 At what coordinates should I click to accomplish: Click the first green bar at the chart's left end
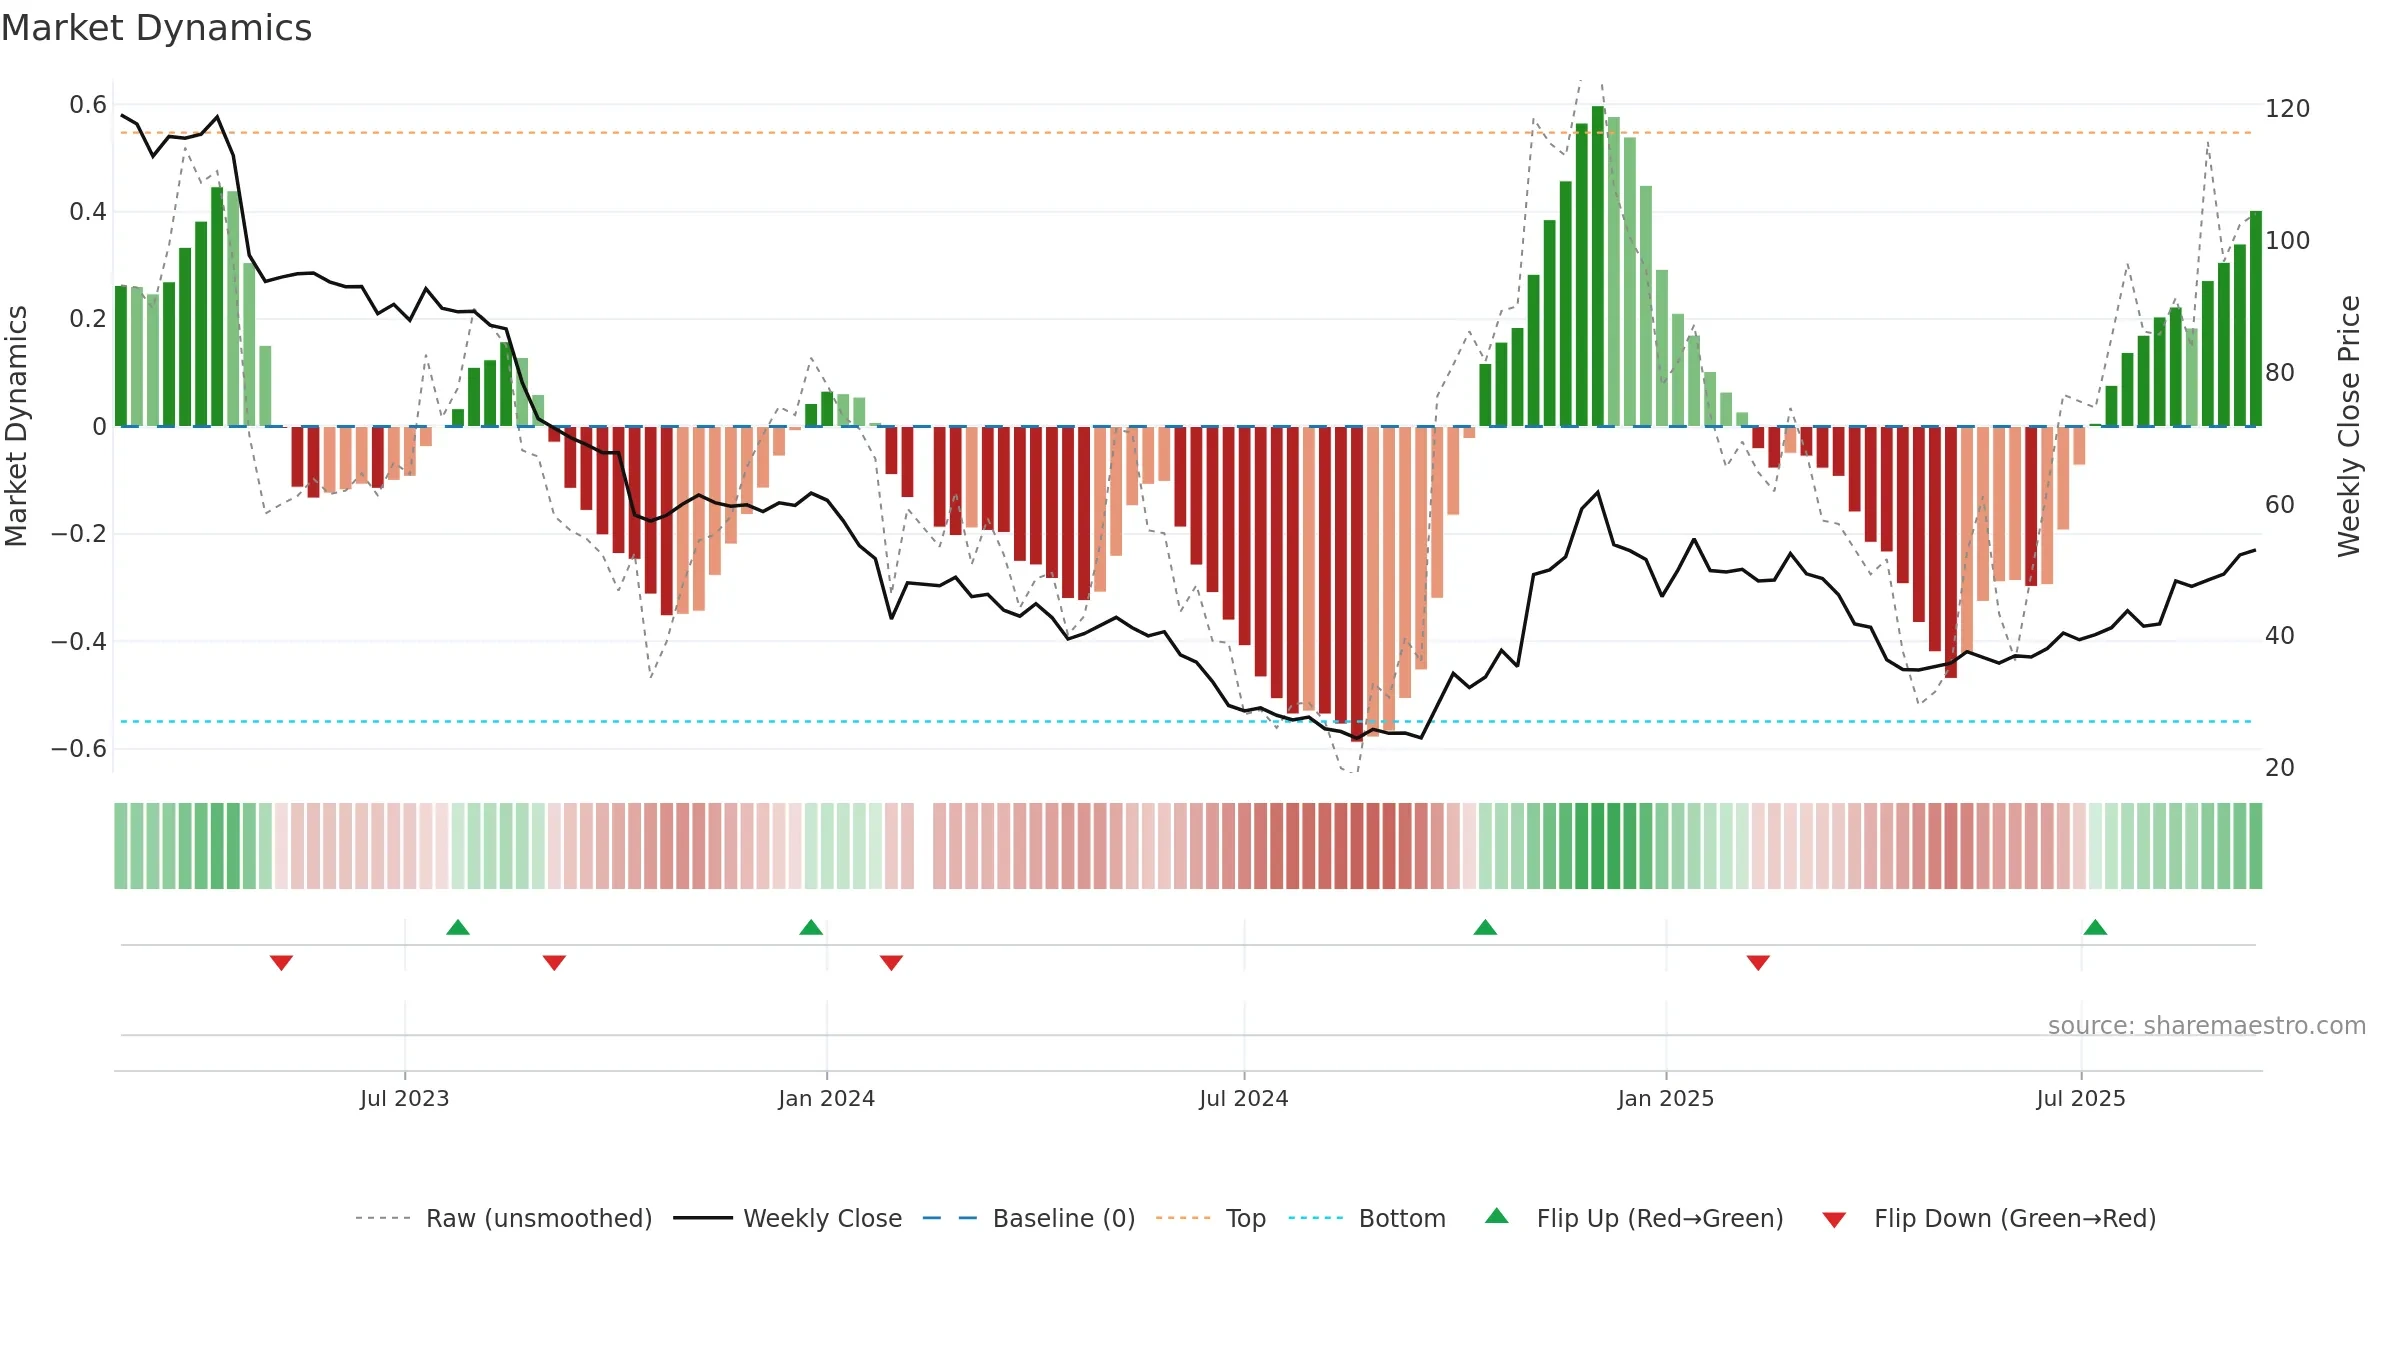point(121,356)
